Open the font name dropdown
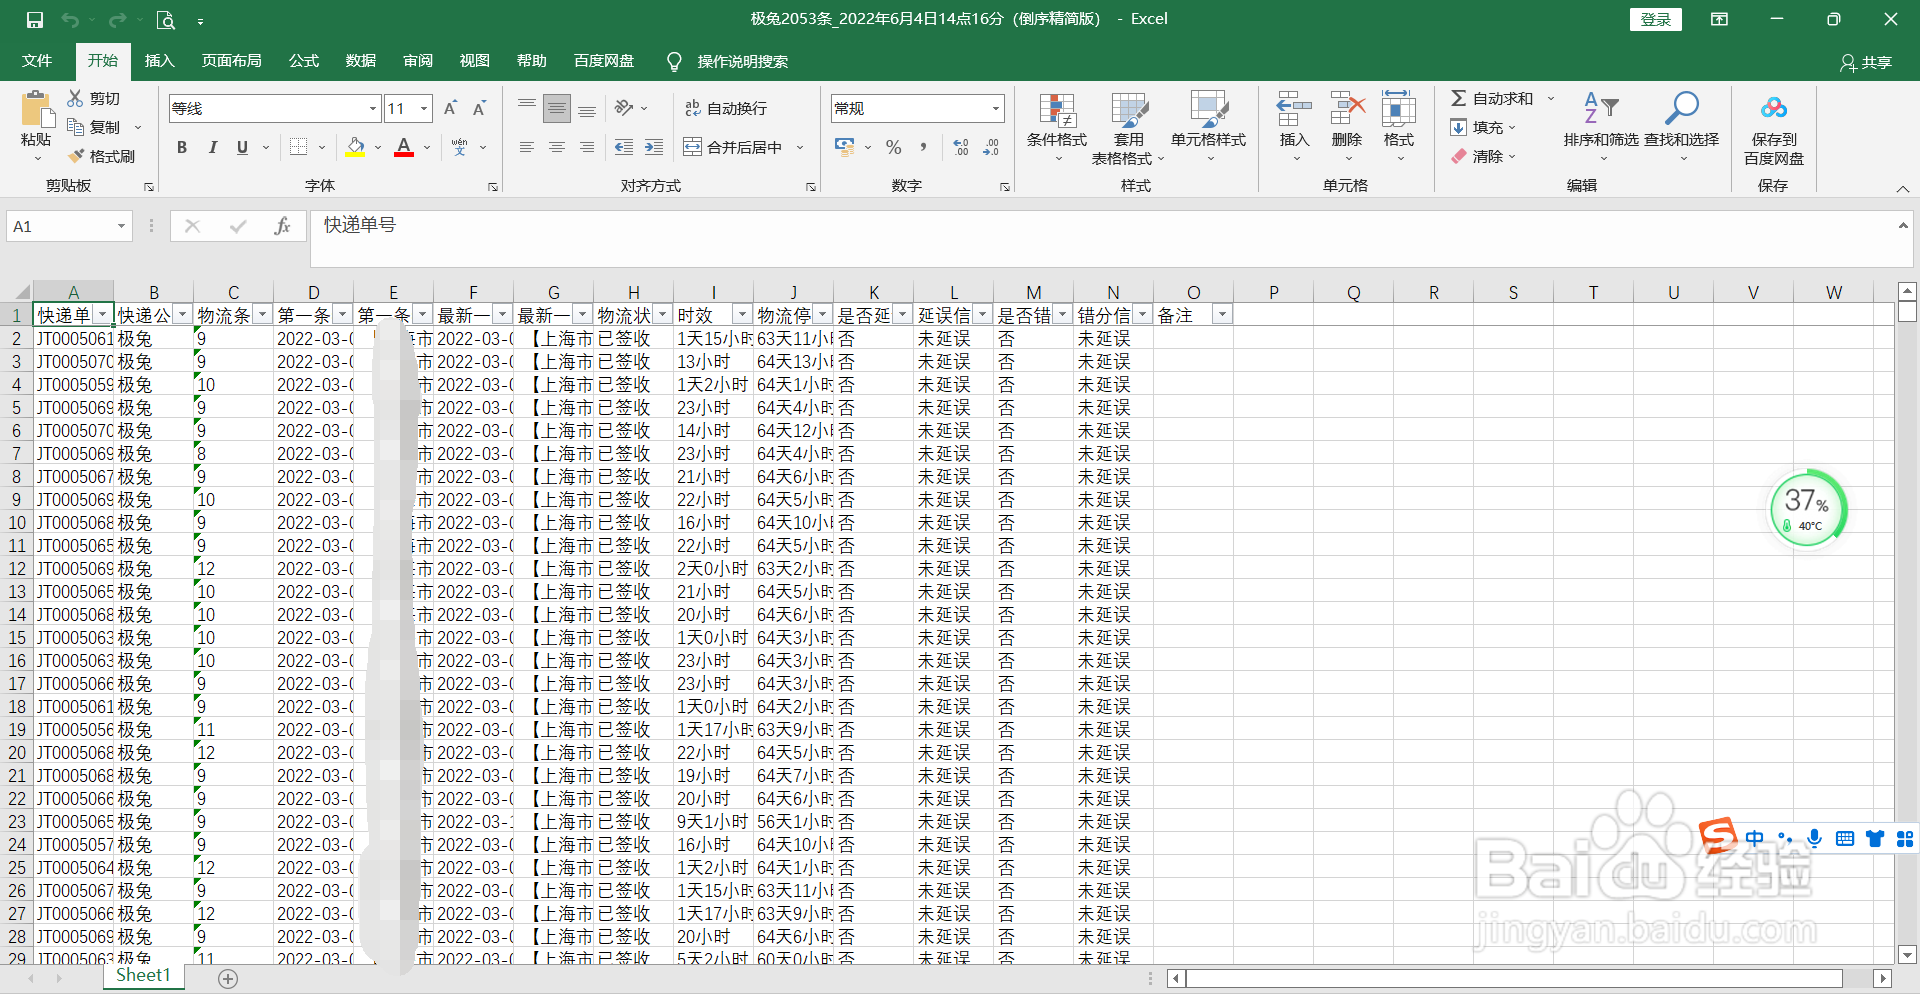This screenshot has width=1920, height=994. pos(373,108)
